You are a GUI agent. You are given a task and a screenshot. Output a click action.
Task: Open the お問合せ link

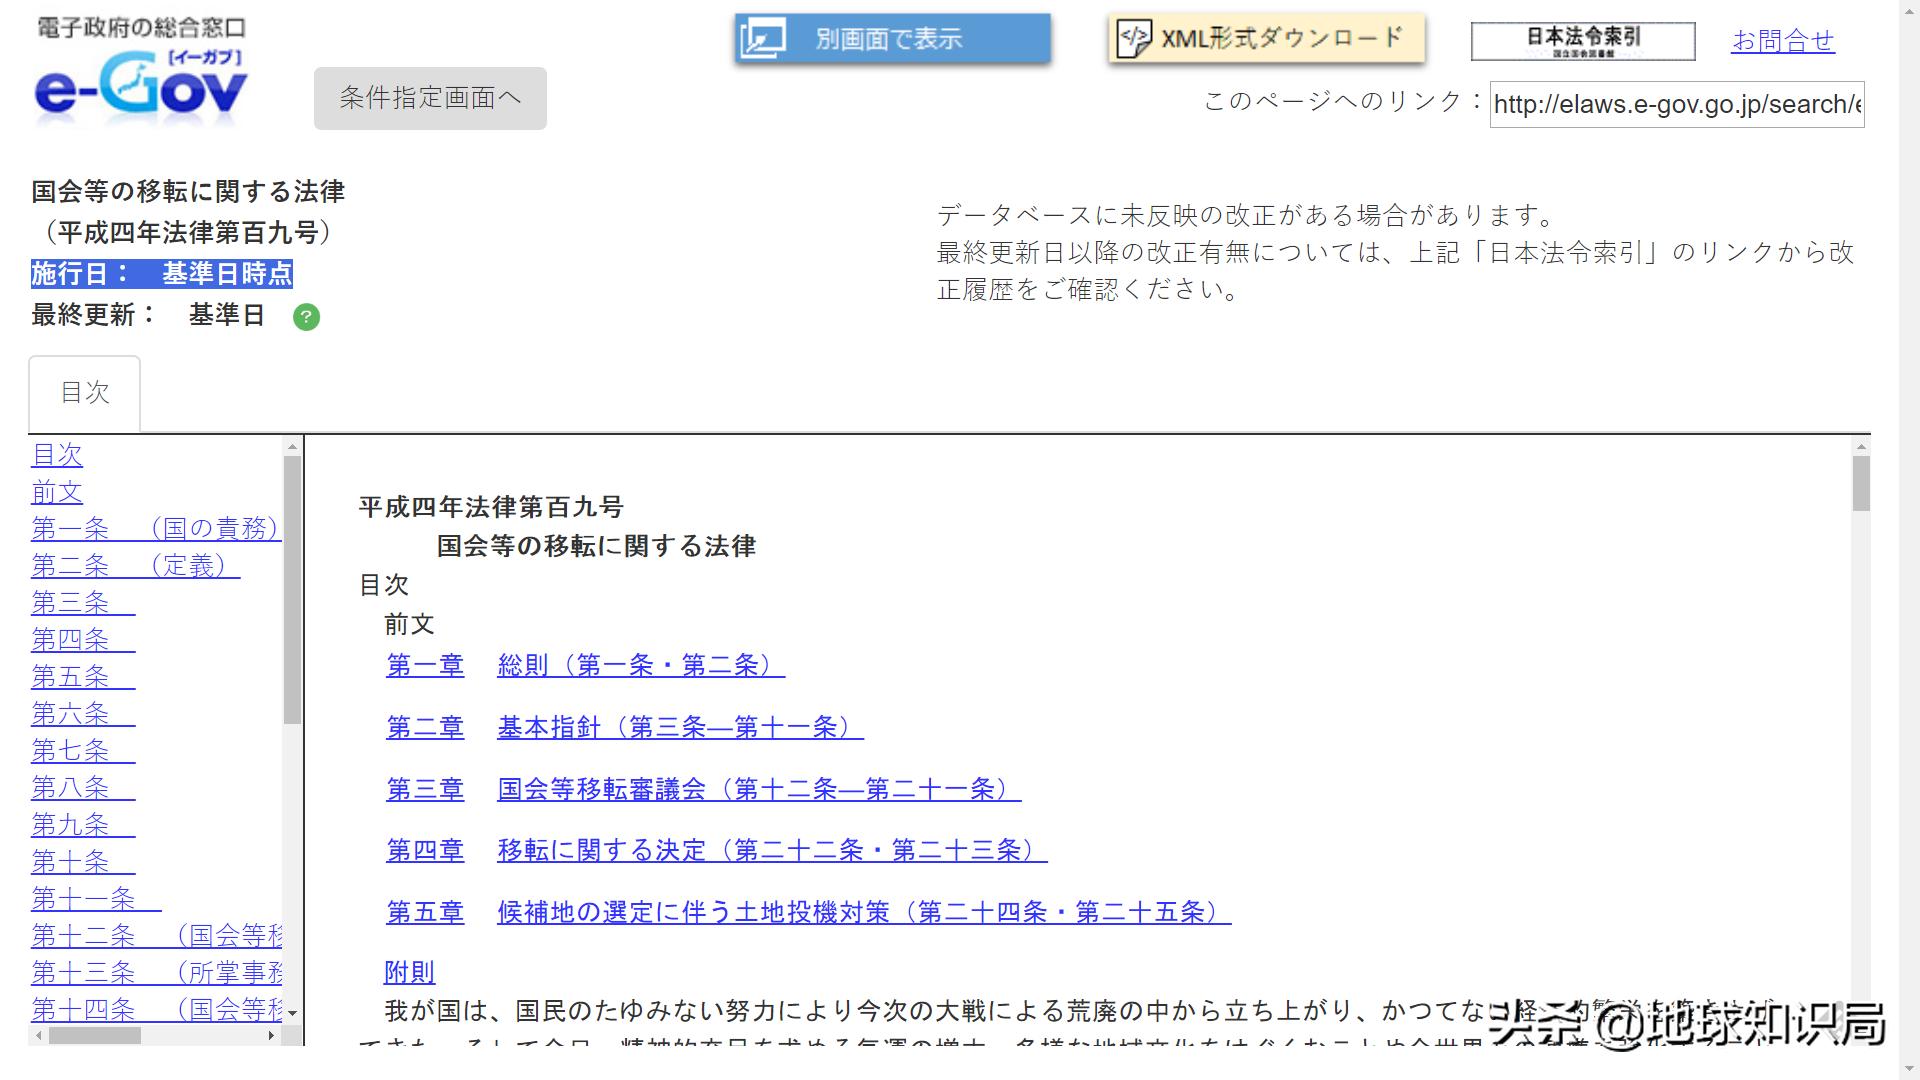point(1783,41)
